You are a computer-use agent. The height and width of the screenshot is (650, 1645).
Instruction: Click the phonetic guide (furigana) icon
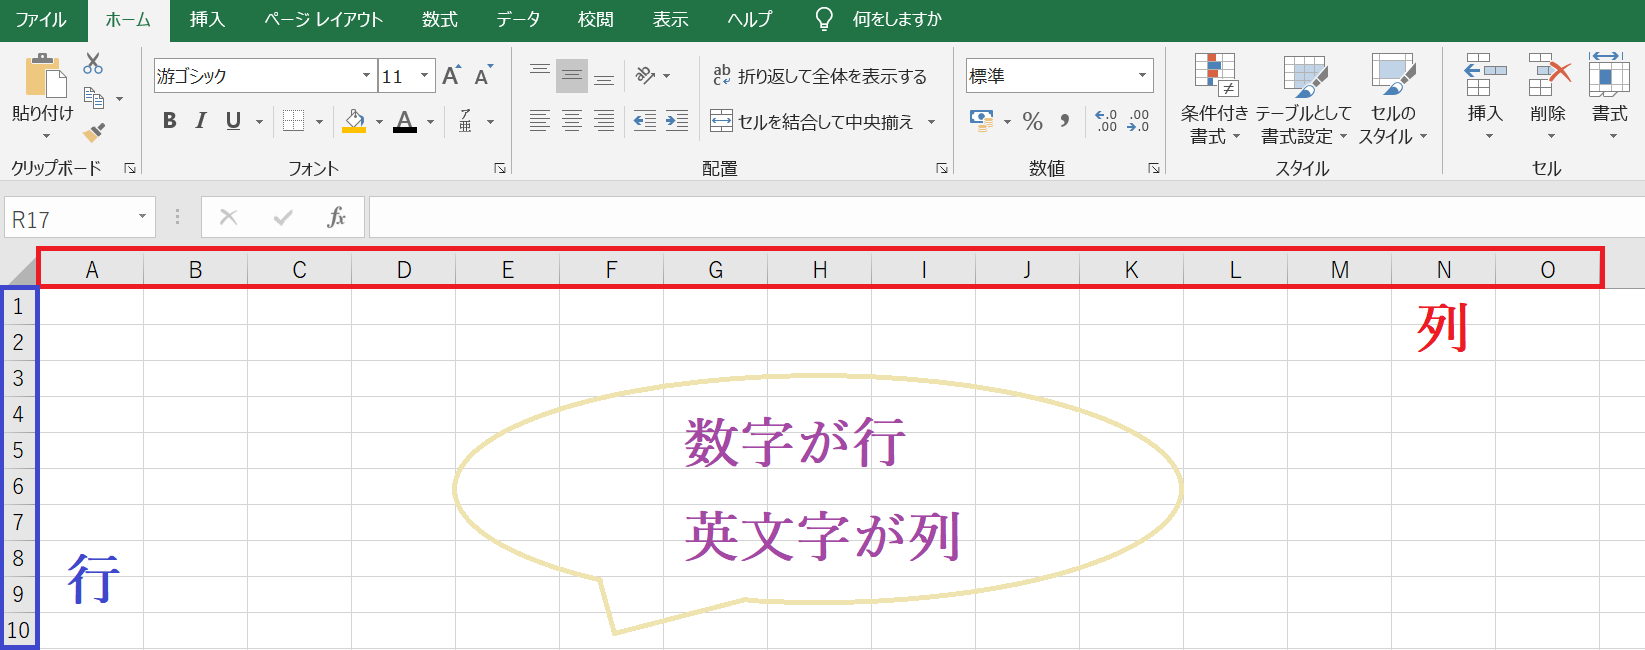pyautogui.click(x=466, y=121)
